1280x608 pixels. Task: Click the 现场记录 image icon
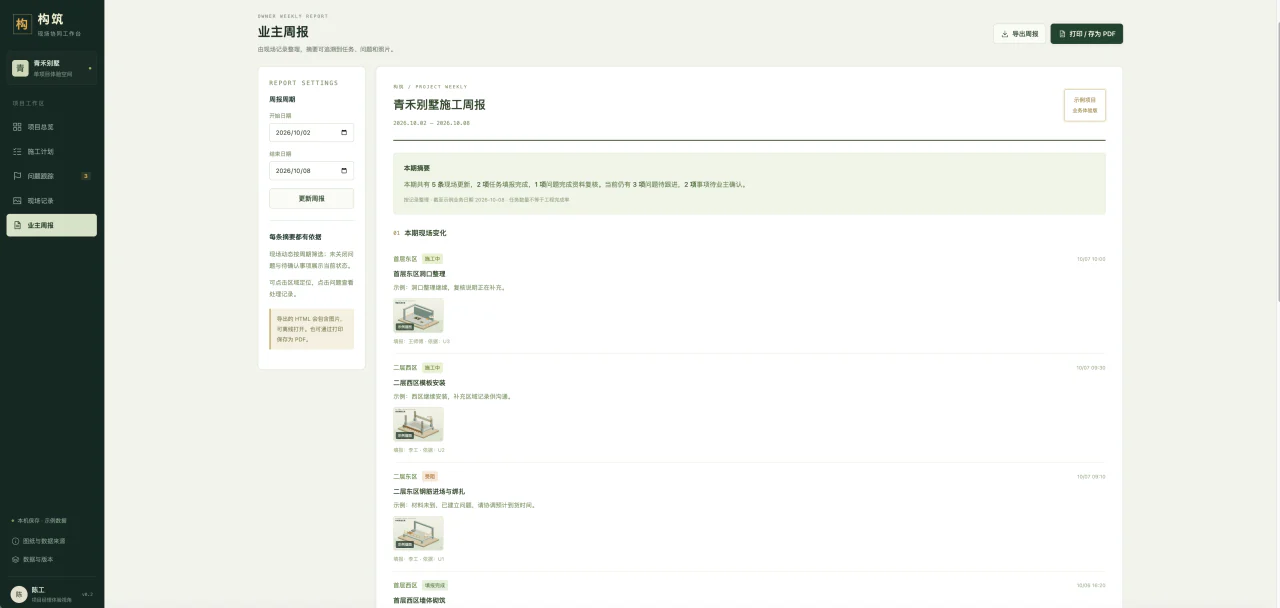click(x=17, y=200)
